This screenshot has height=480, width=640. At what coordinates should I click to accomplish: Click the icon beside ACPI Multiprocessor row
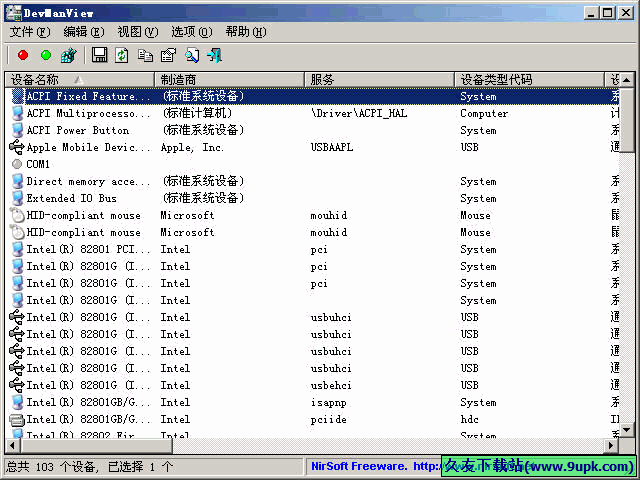tap(17, 113)
